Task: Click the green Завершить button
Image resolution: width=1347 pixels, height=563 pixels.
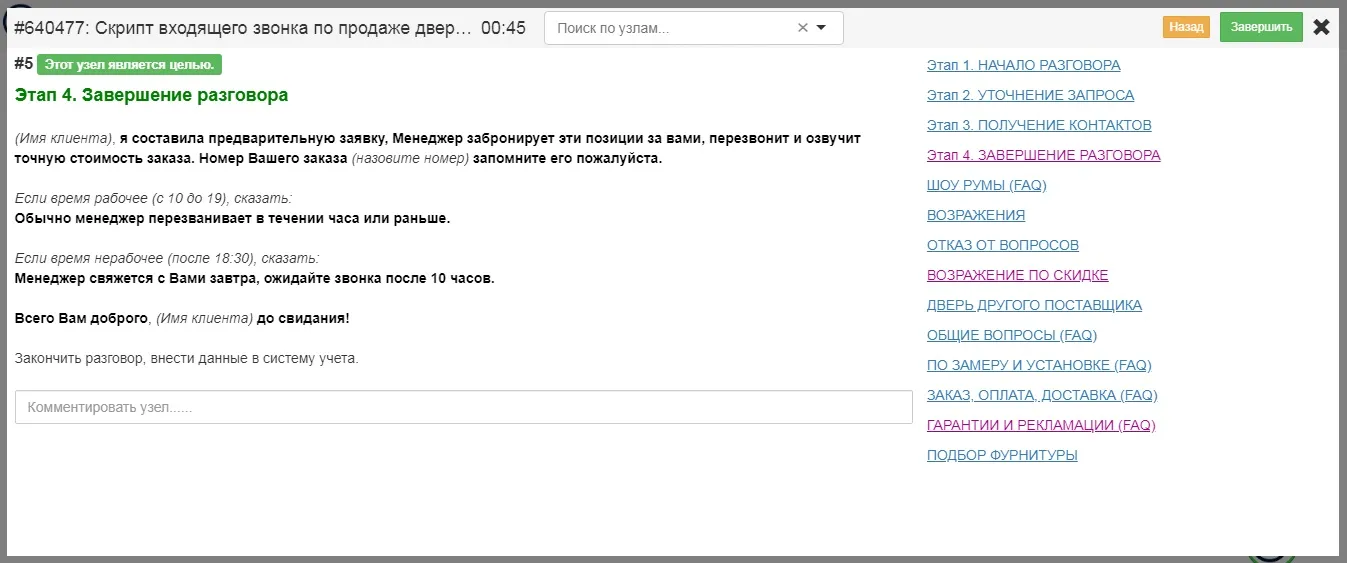Action: 1261,27
